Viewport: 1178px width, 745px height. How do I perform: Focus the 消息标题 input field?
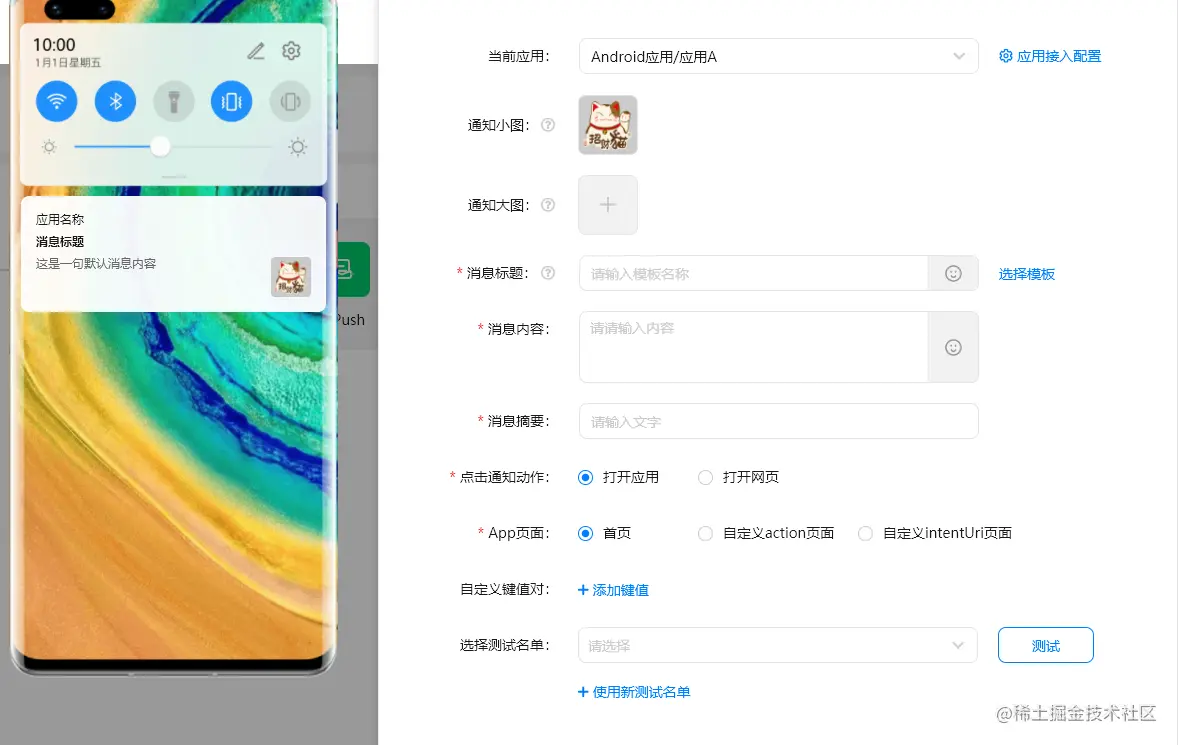point(754,273)
